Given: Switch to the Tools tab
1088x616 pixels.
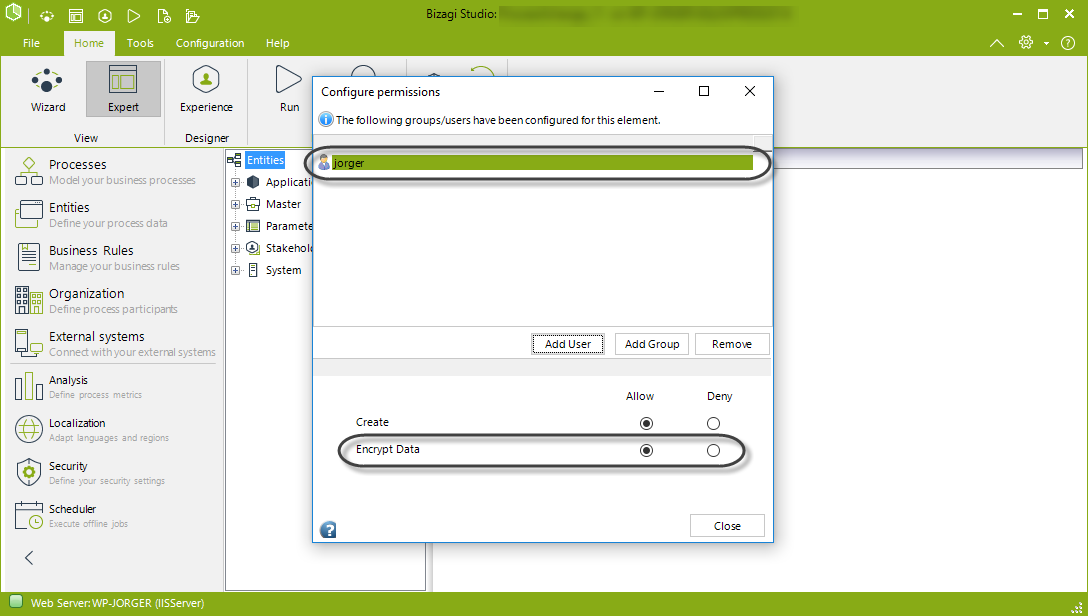Looking at the screenshot, I should (x=140, y=43).
